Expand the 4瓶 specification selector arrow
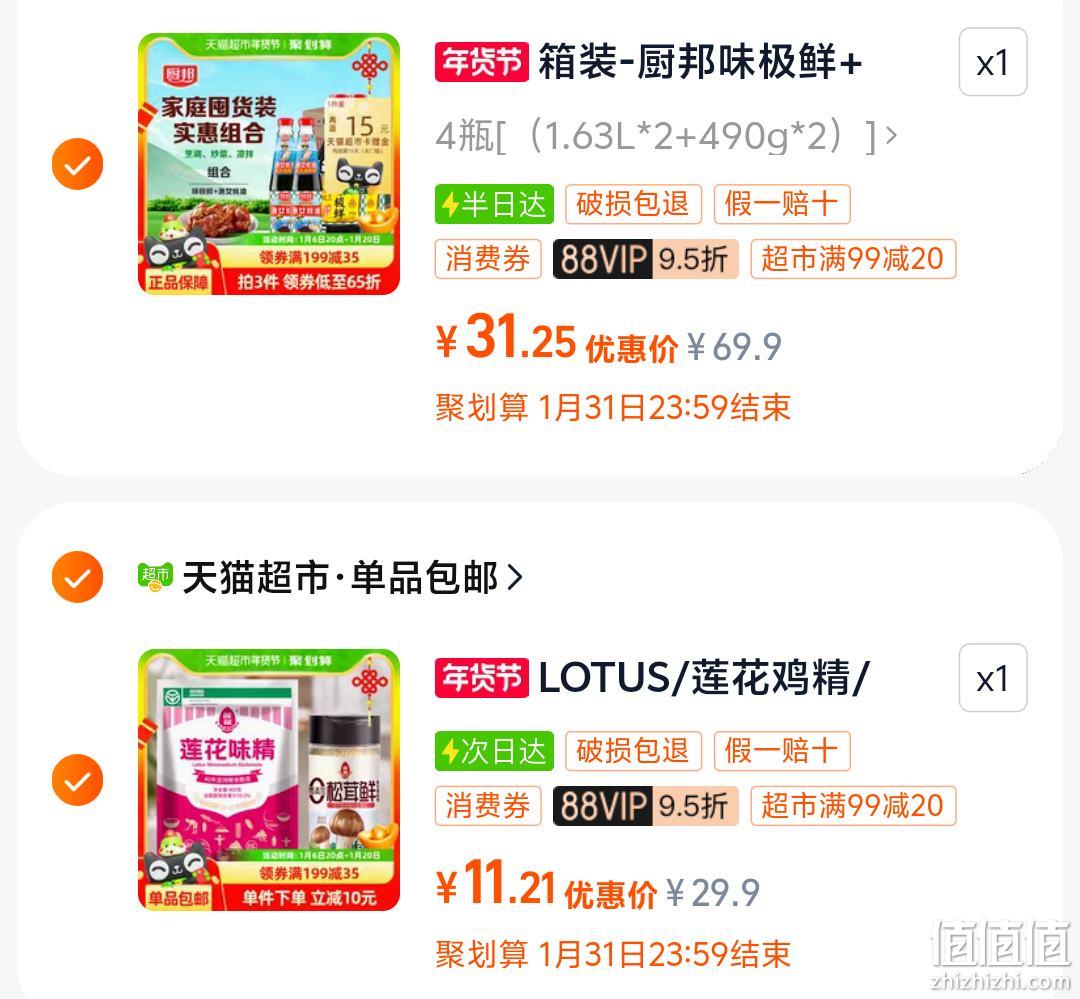1080x999 pixels. point(891,135)
